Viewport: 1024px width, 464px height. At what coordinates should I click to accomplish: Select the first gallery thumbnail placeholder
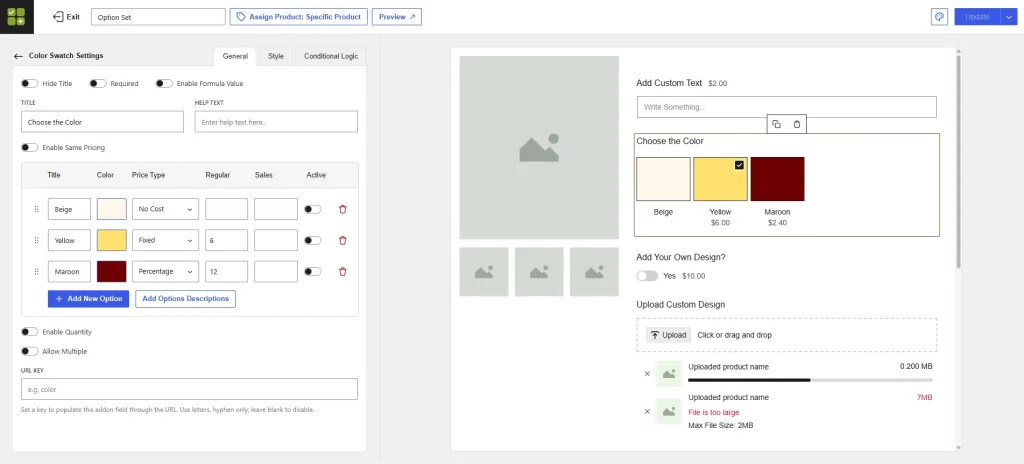[x=484, y=272]
